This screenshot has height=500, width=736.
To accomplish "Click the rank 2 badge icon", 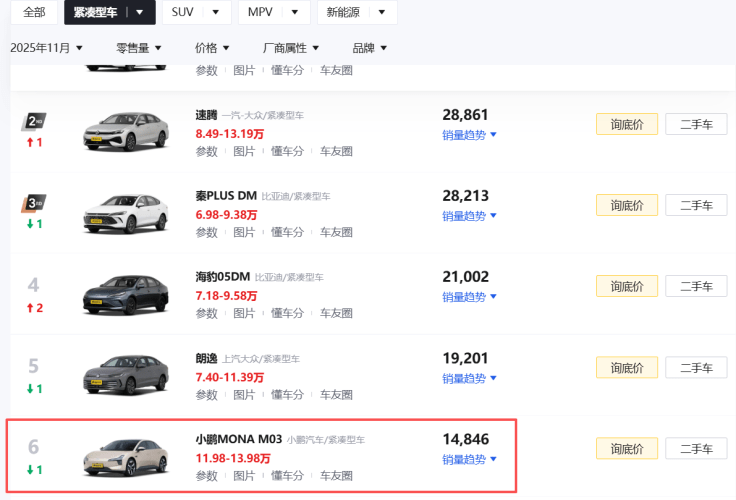I will [x=33, y=122].
